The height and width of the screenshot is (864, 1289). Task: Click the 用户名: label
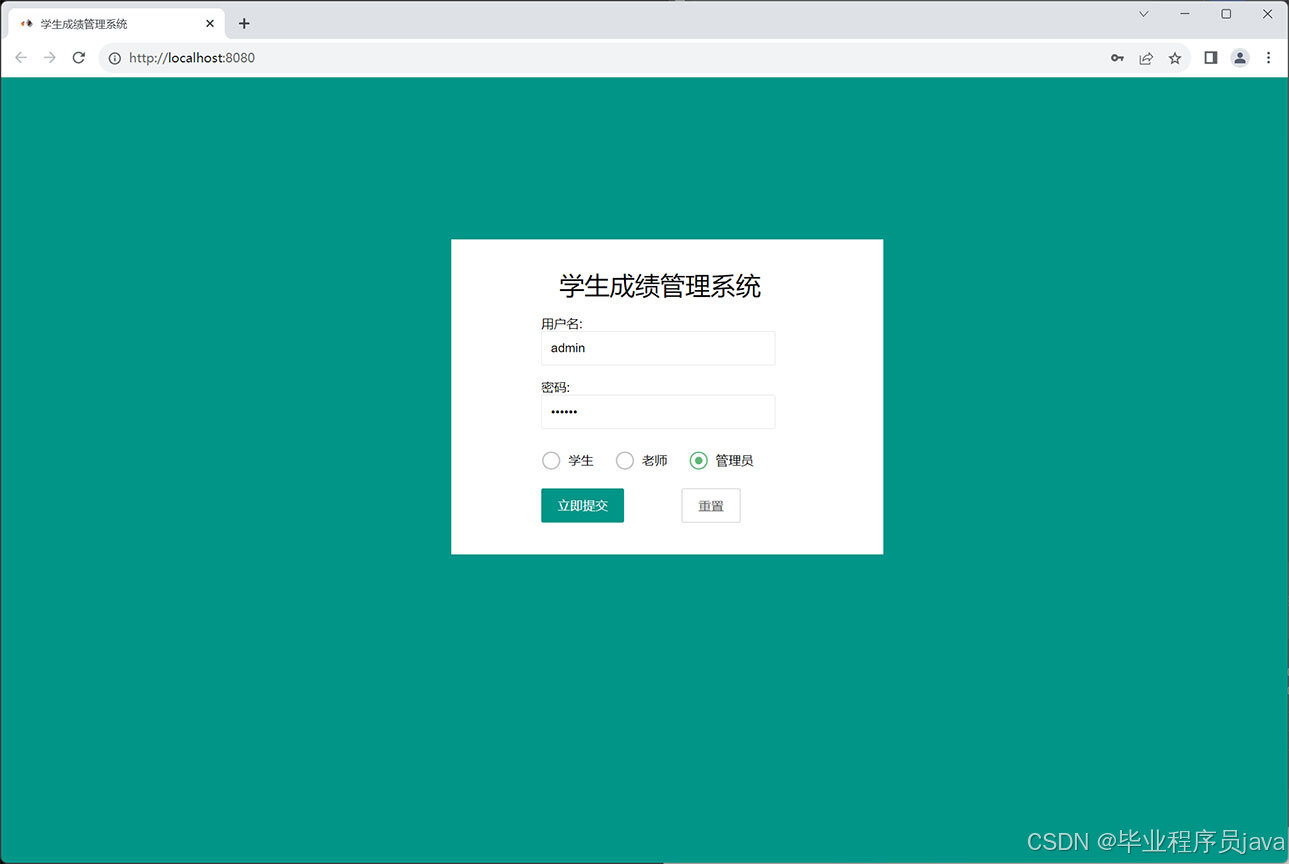[x=562, y=323]
